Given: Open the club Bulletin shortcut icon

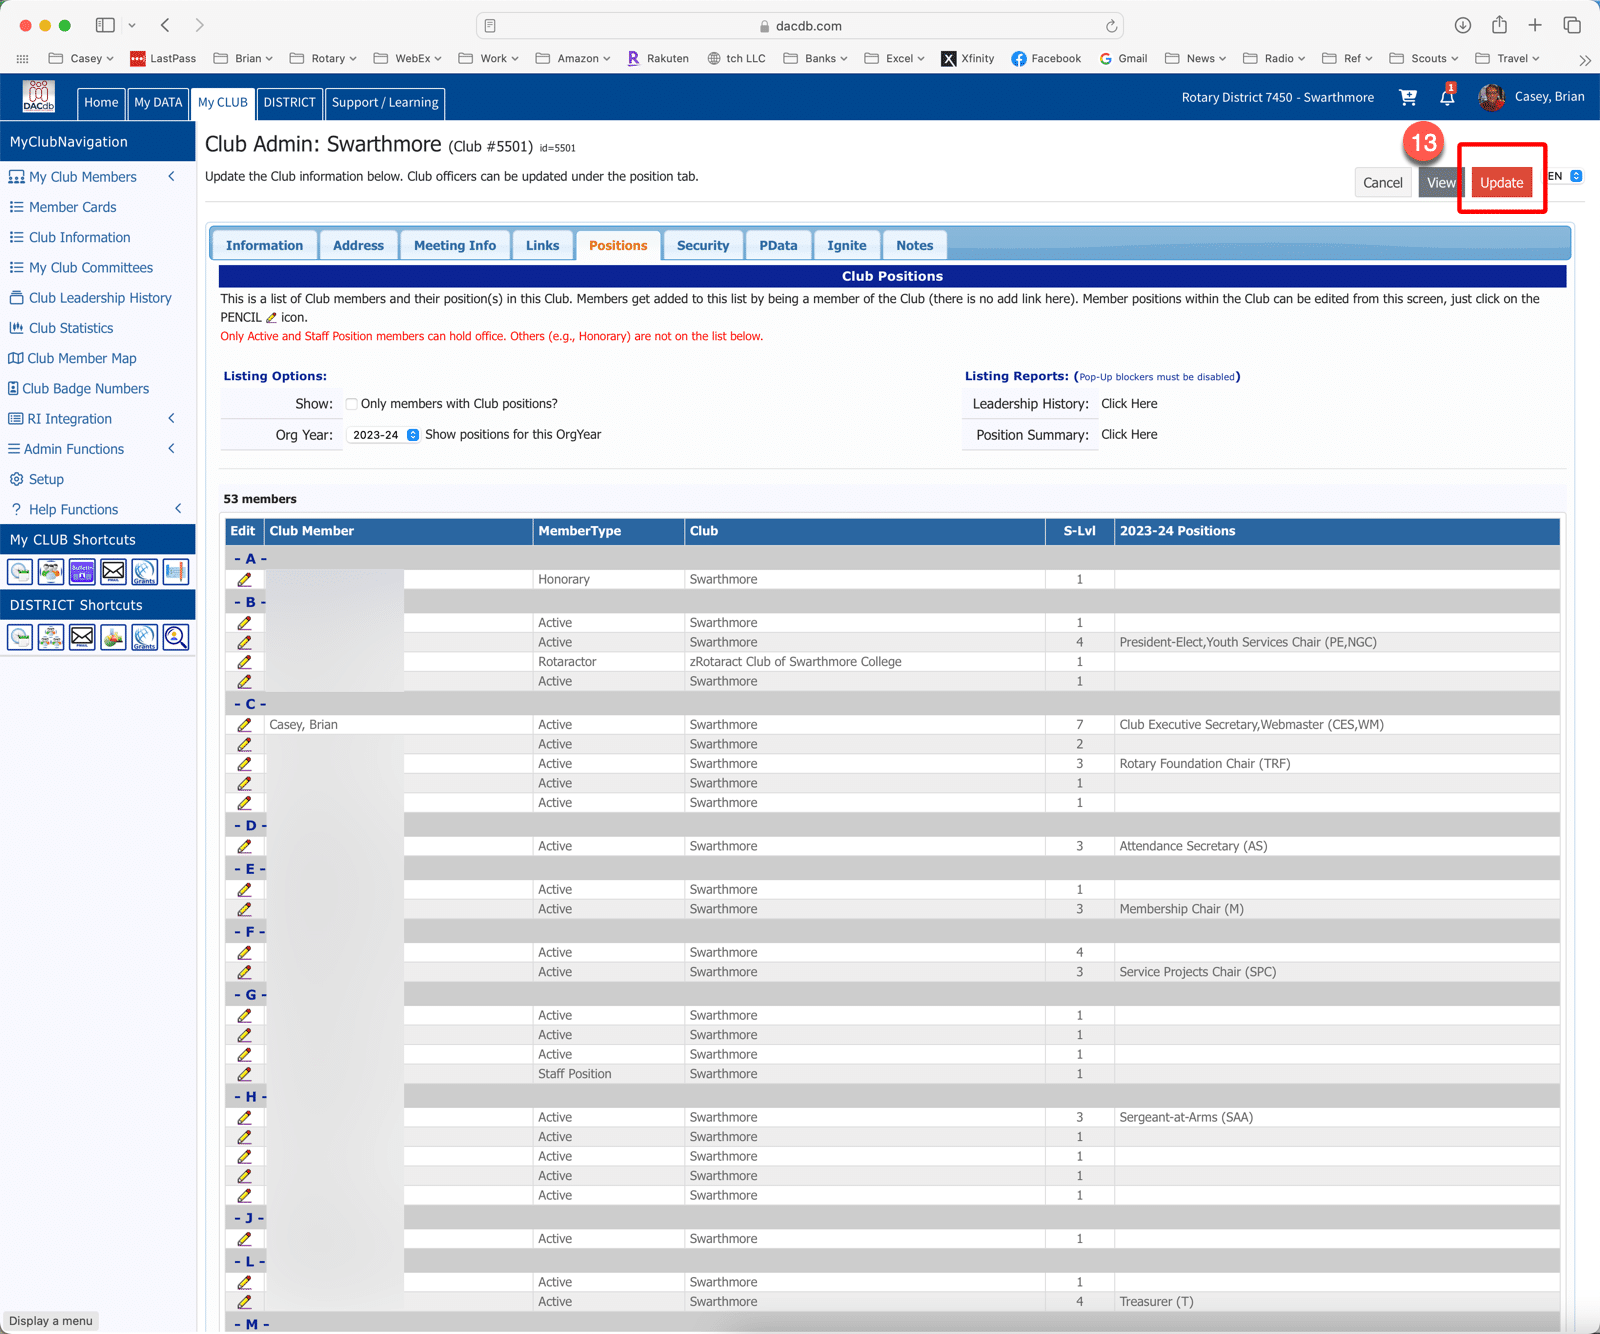Looking at the screenshot, I should (x=82, y=572).
